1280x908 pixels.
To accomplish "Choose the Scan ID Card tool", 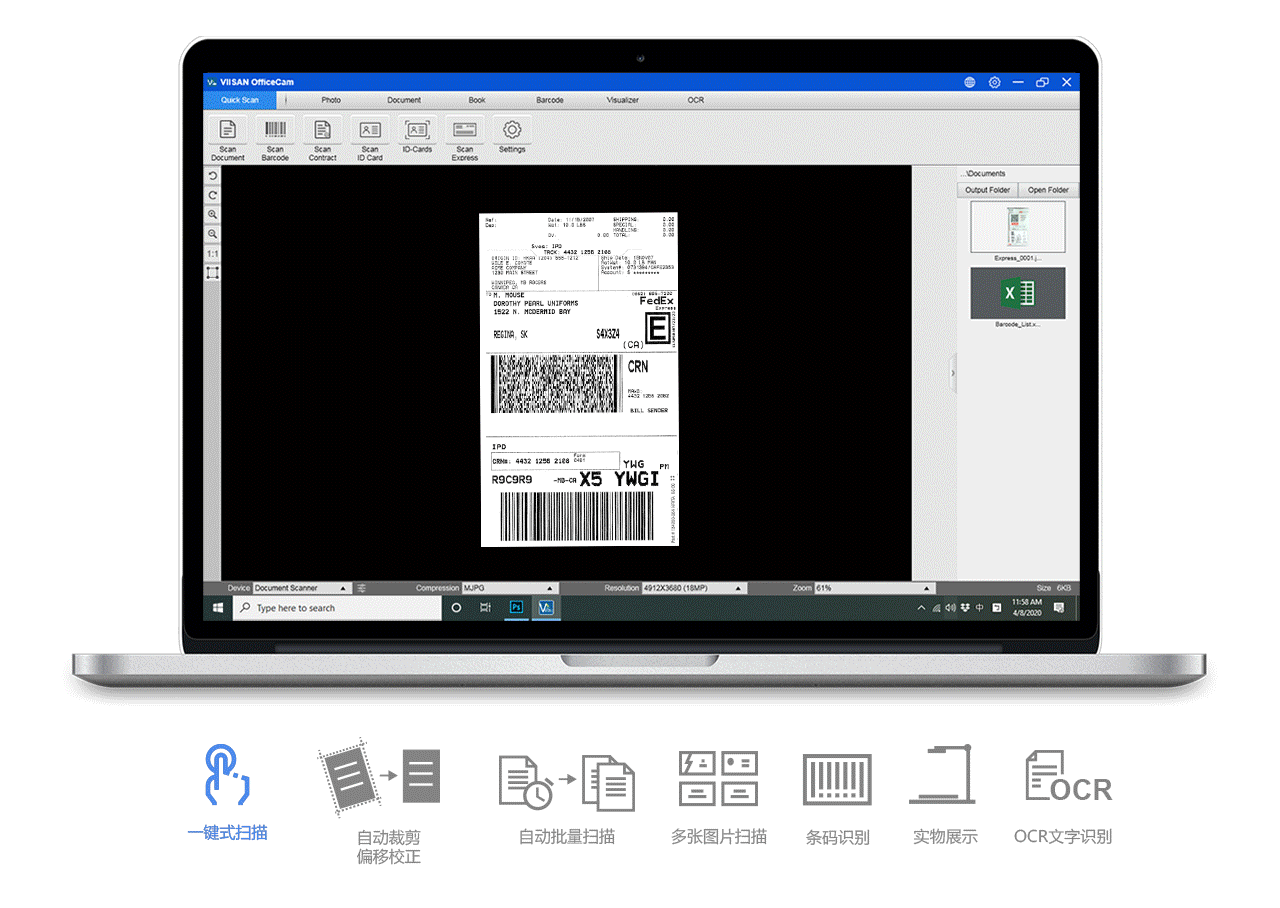I will 370,131.
